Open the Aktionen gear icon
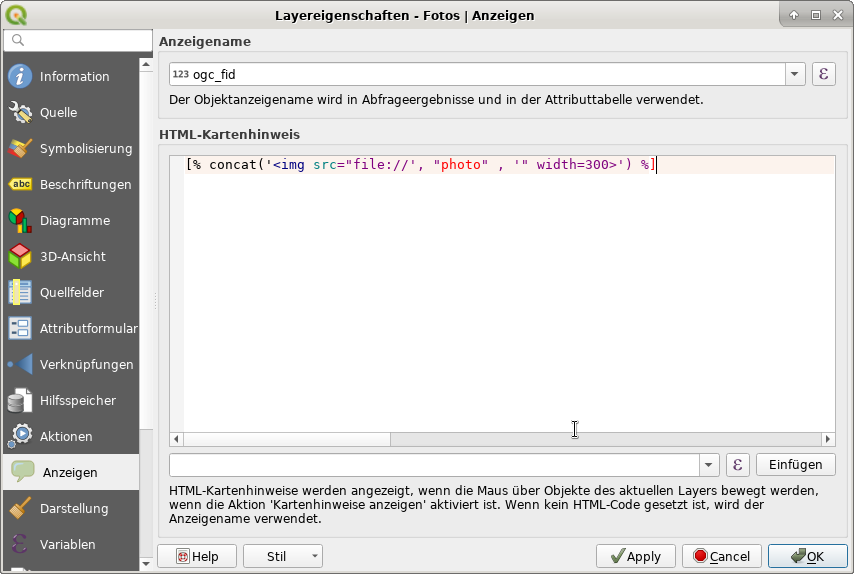 [20, 437]
